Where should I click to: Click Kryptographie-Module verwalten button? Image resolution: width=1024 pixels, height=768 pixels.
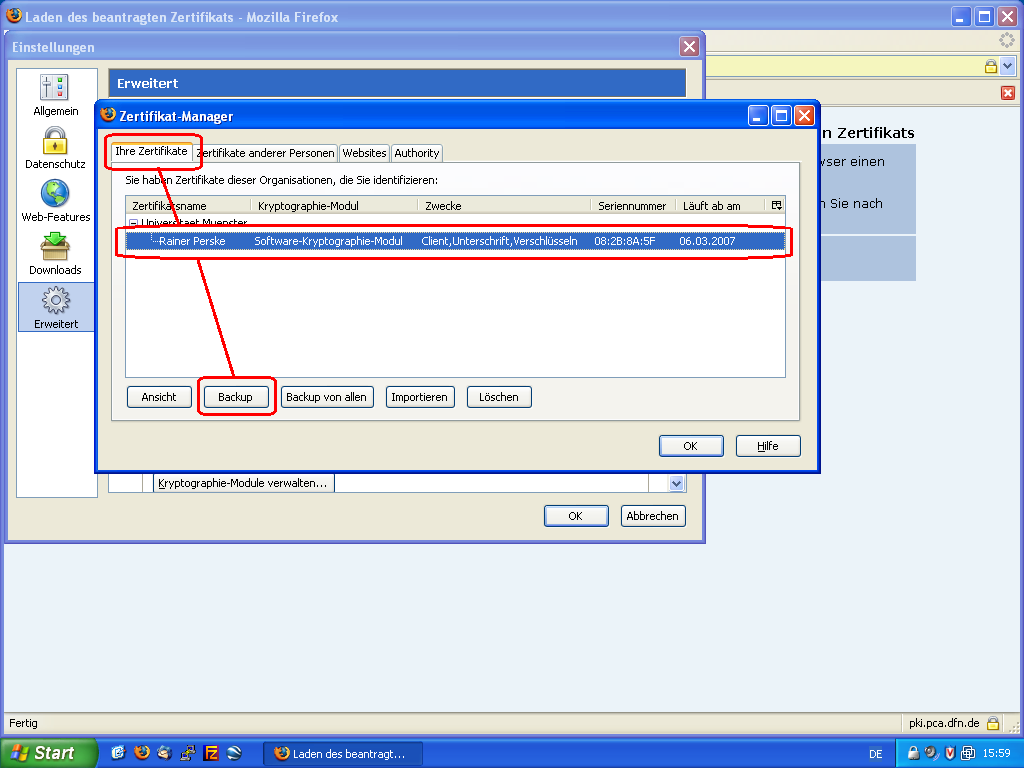pyautogui.click(x=243, y=483)
